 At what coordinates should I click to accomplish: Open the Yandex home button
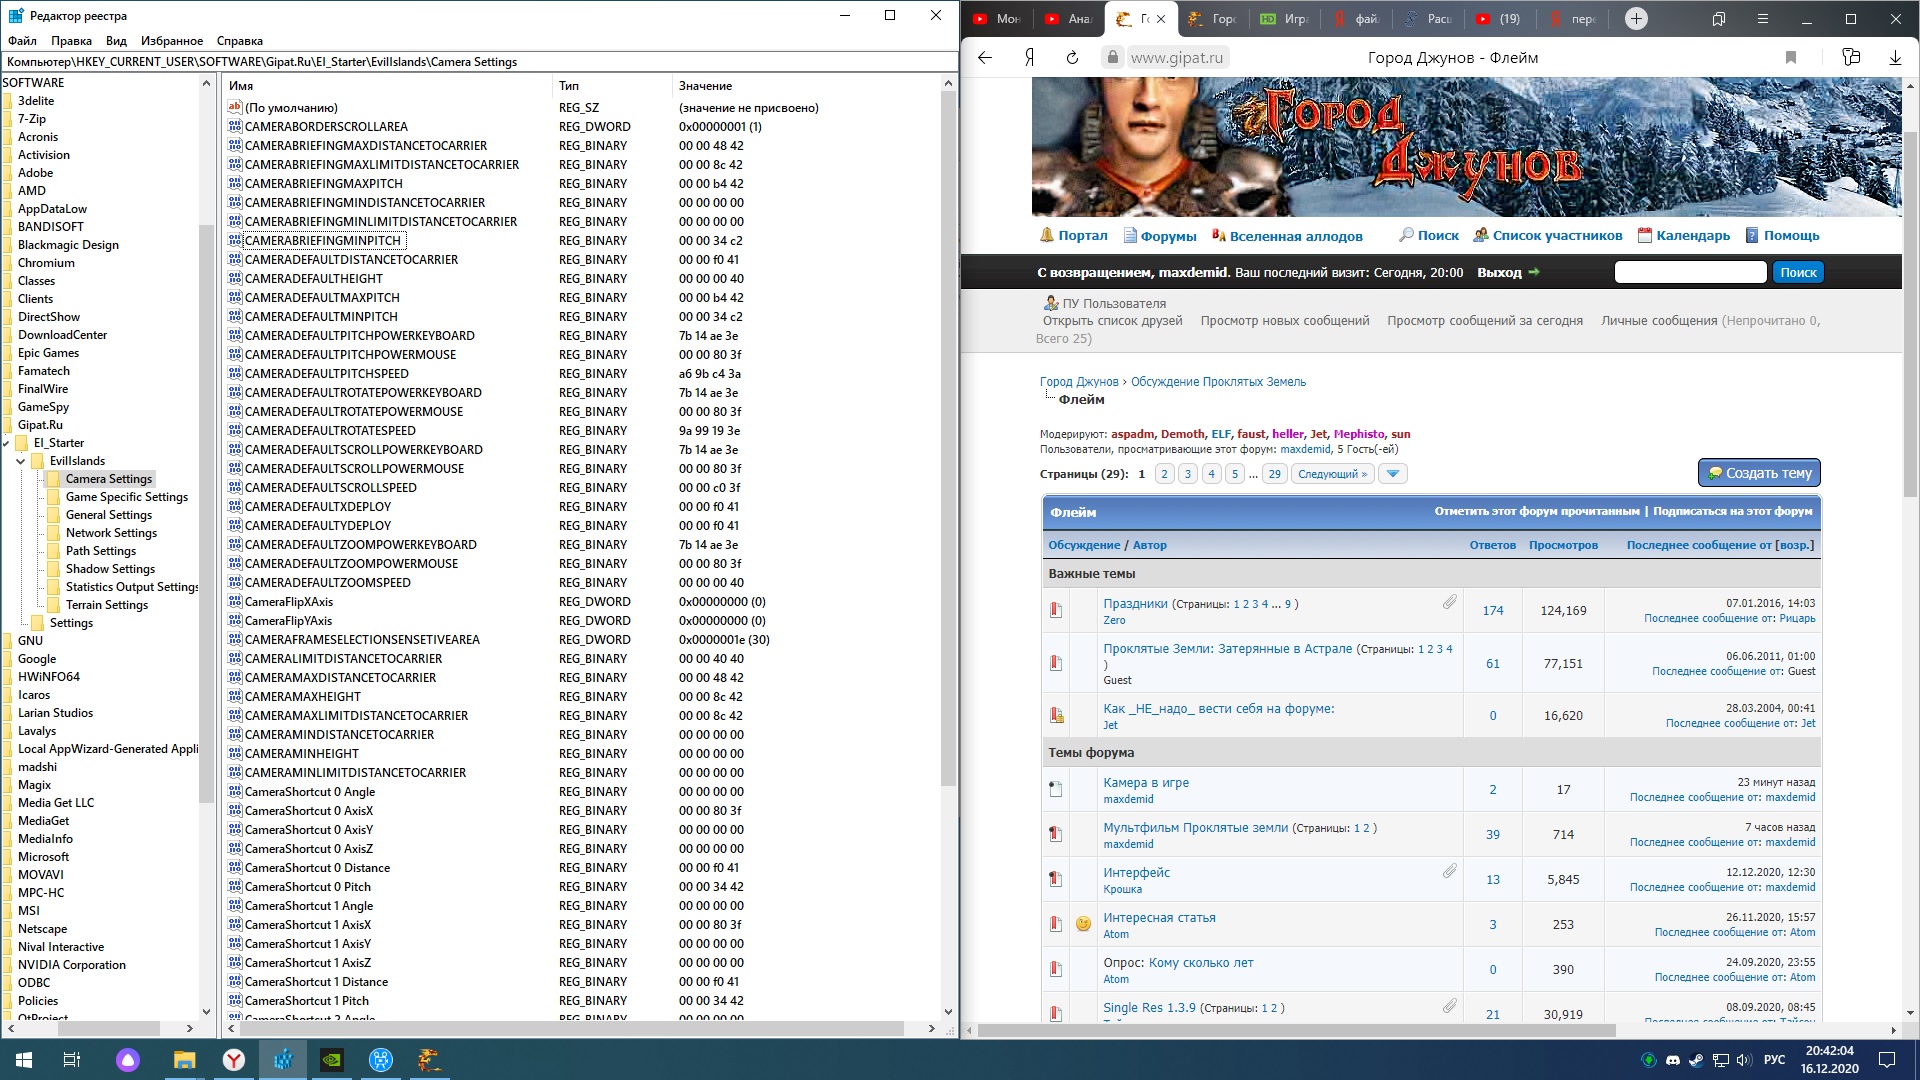[1029, 58]
